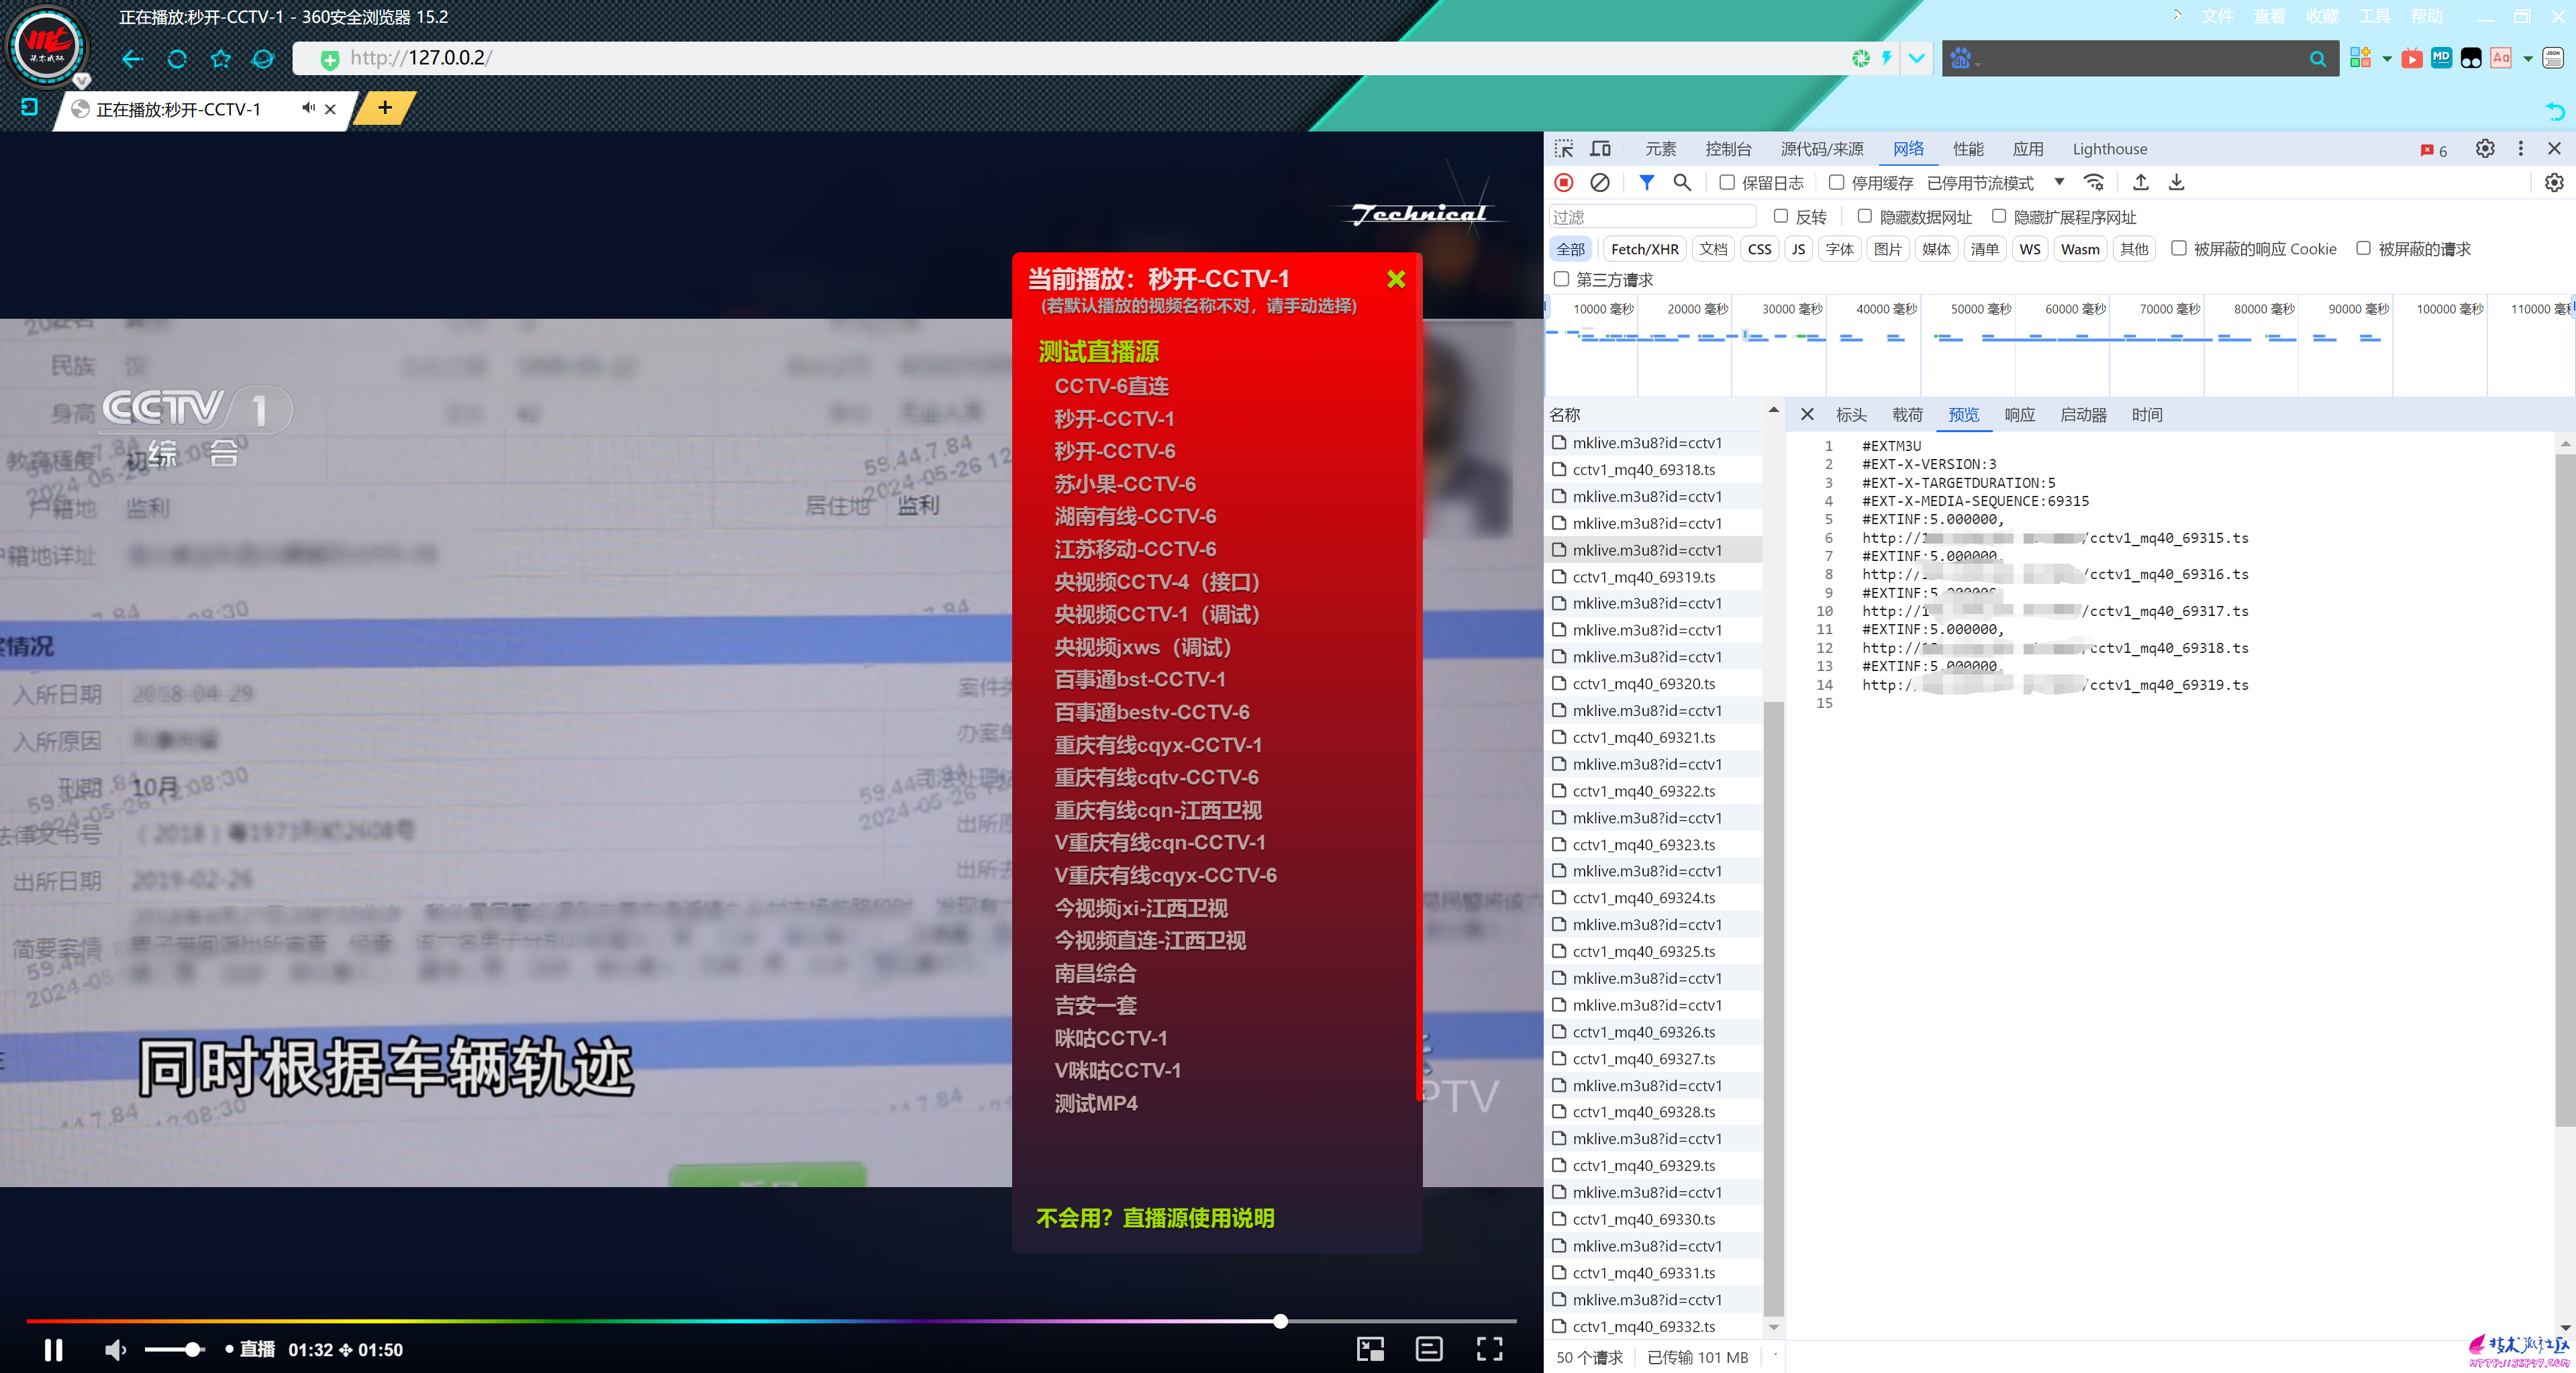Viewport: 2576px width, 1373px height.
Task: Click the DevTools error count badge
Action: coord(2433,150)
